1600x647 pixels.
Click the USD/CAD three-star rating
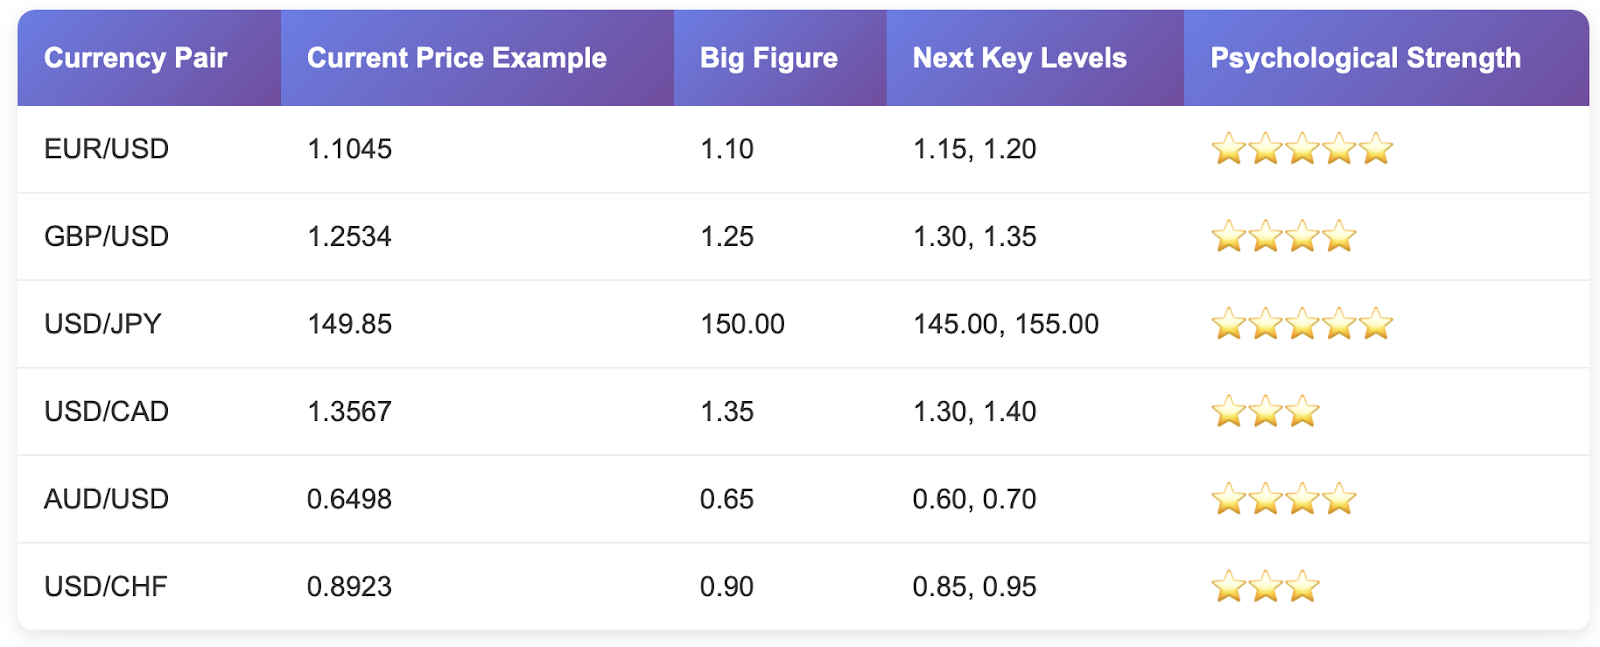click(x=1265, y=411)
